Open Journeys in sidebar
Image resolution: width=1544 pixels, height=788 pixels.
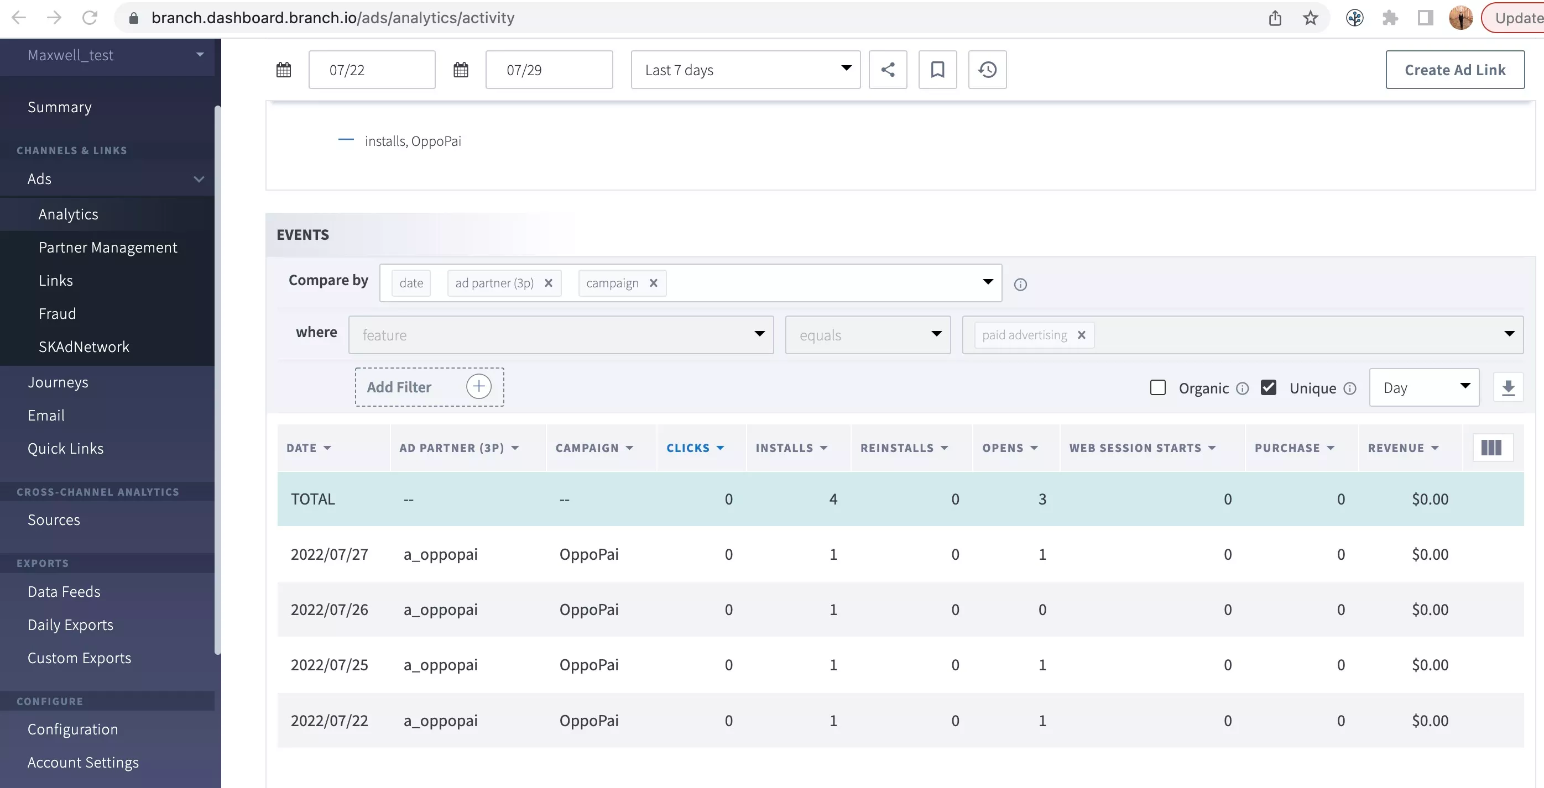pos(58,382)
